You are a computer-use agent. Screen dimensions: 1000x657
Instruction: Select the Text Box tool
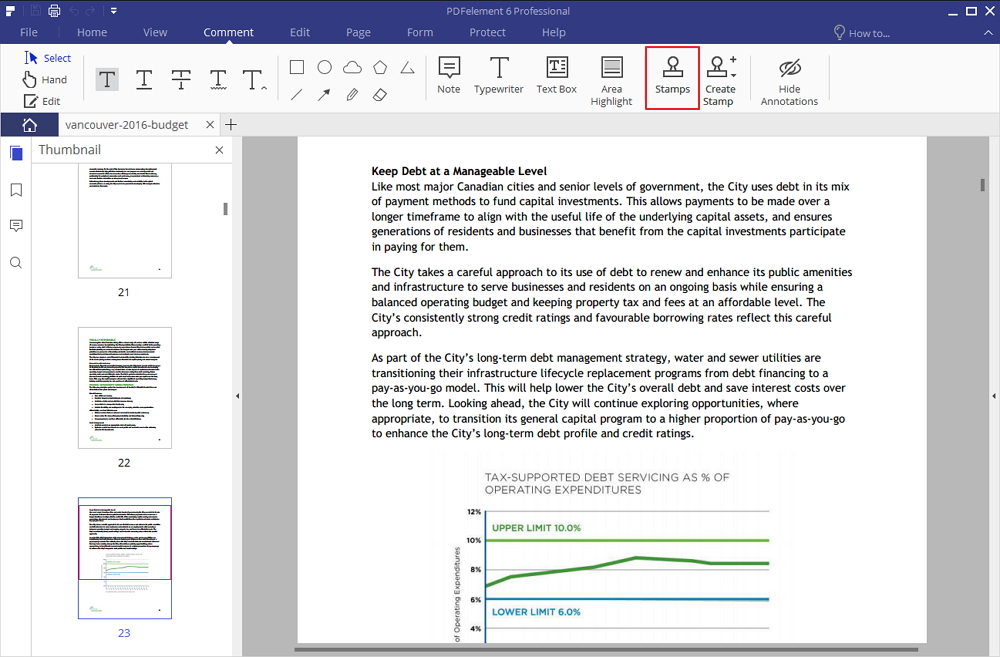(x=554, y=78)
